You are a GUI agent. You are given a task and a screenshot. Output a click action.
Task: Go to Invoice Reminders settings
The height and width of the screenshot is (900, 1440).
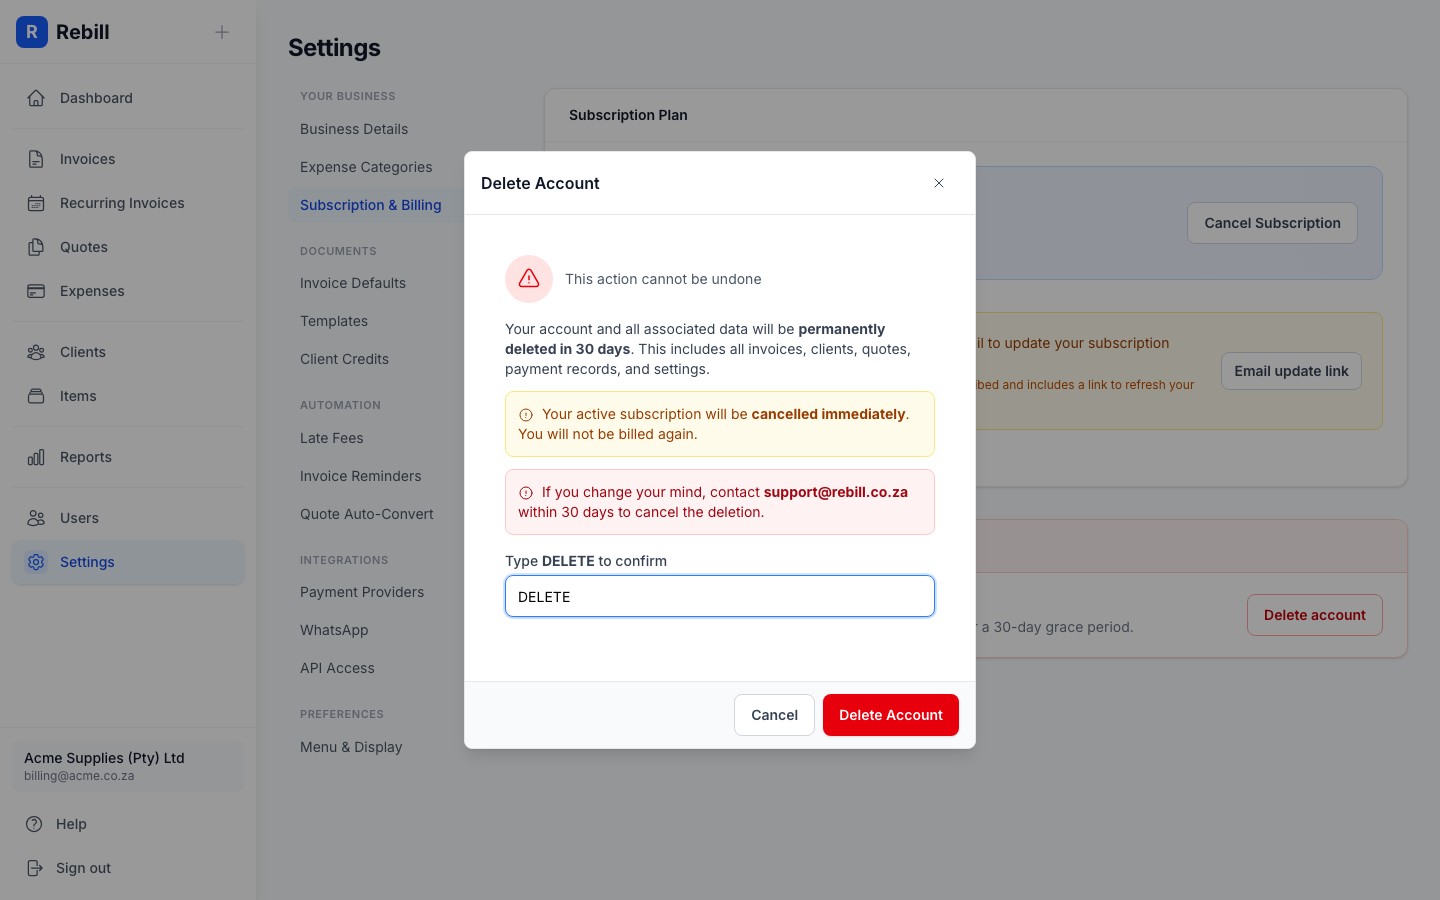tap(360, 476)
